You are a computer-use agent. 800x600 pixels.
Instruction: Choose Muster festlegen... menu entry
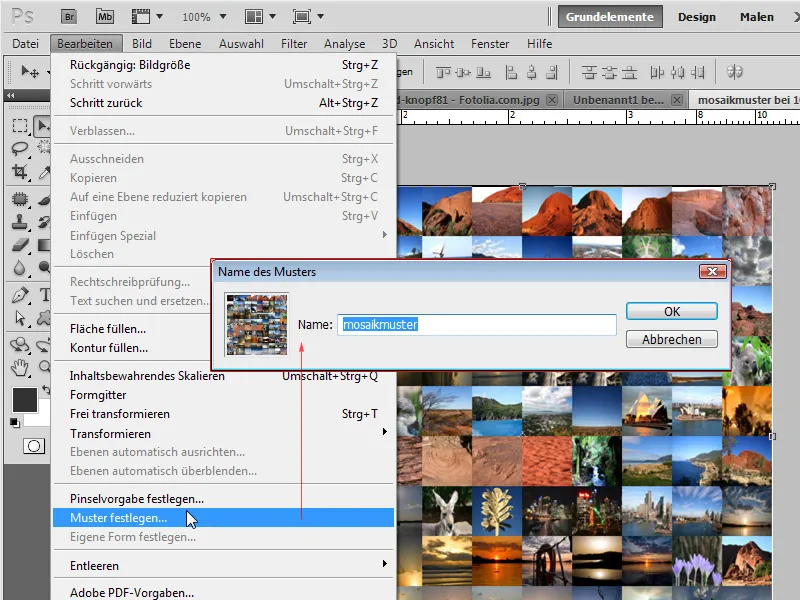click(x=223, y=518)
